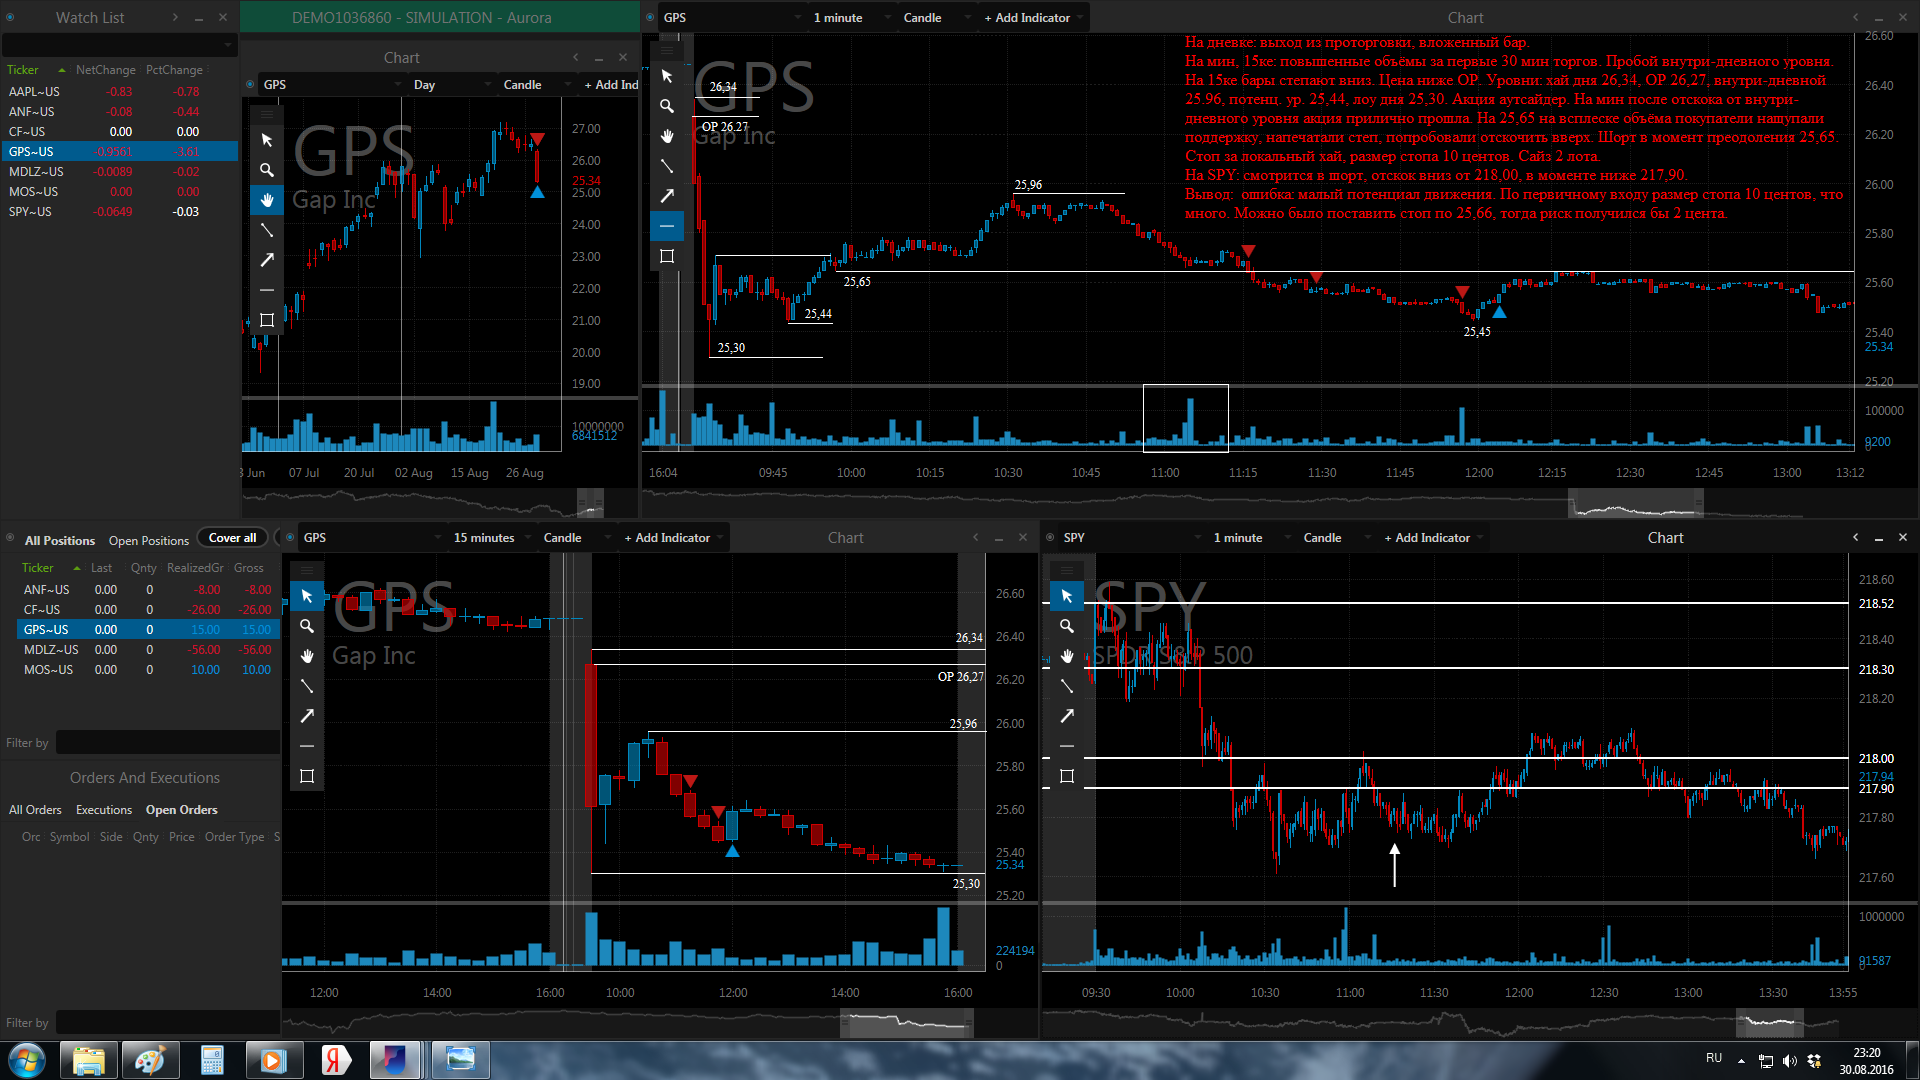Open 1 minute timeframe dropdown for GPS
The image size is (1920, 1080).
(x=850, y=18)
